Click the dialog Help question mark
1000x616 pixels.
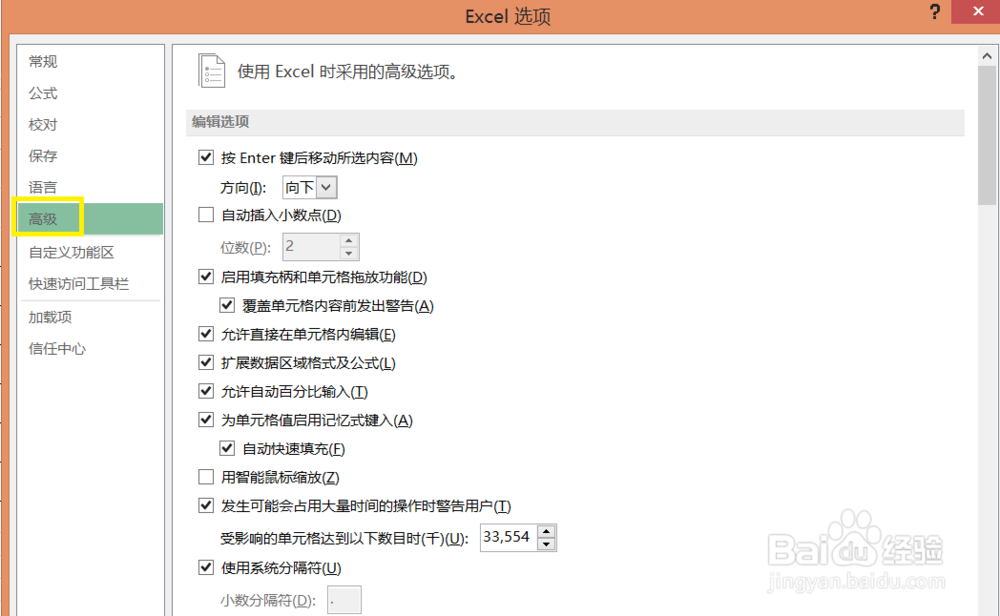coord(934,12)
